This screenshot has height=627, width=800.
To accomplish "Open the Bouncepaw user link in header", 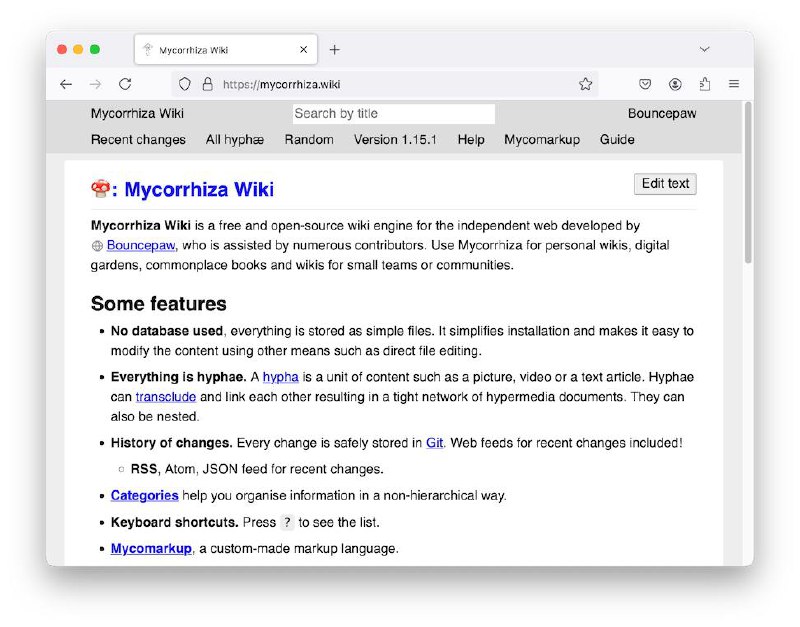I will tap(662, 113).
